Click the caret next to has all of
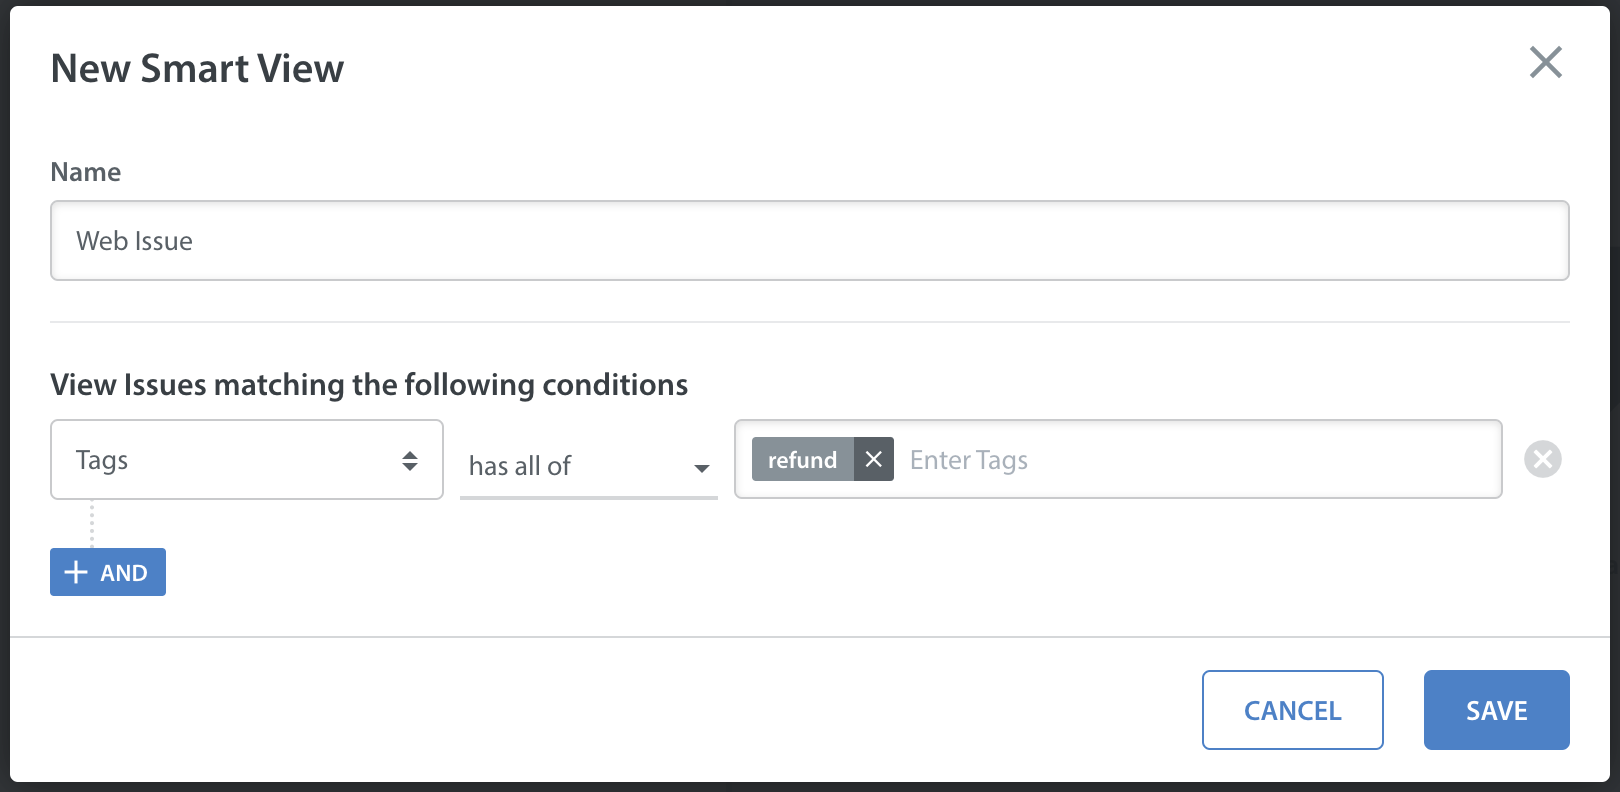 point(702,468)
